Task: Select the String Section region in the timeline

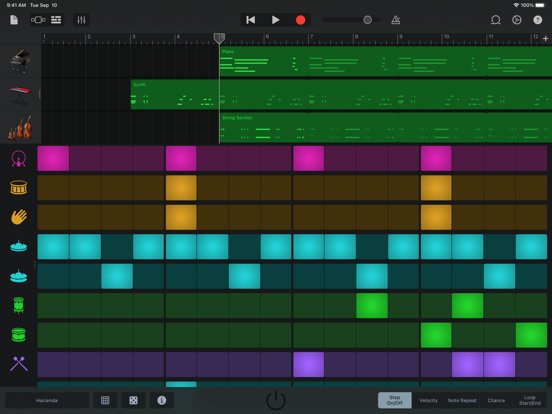Action: [x=386, y=127]
